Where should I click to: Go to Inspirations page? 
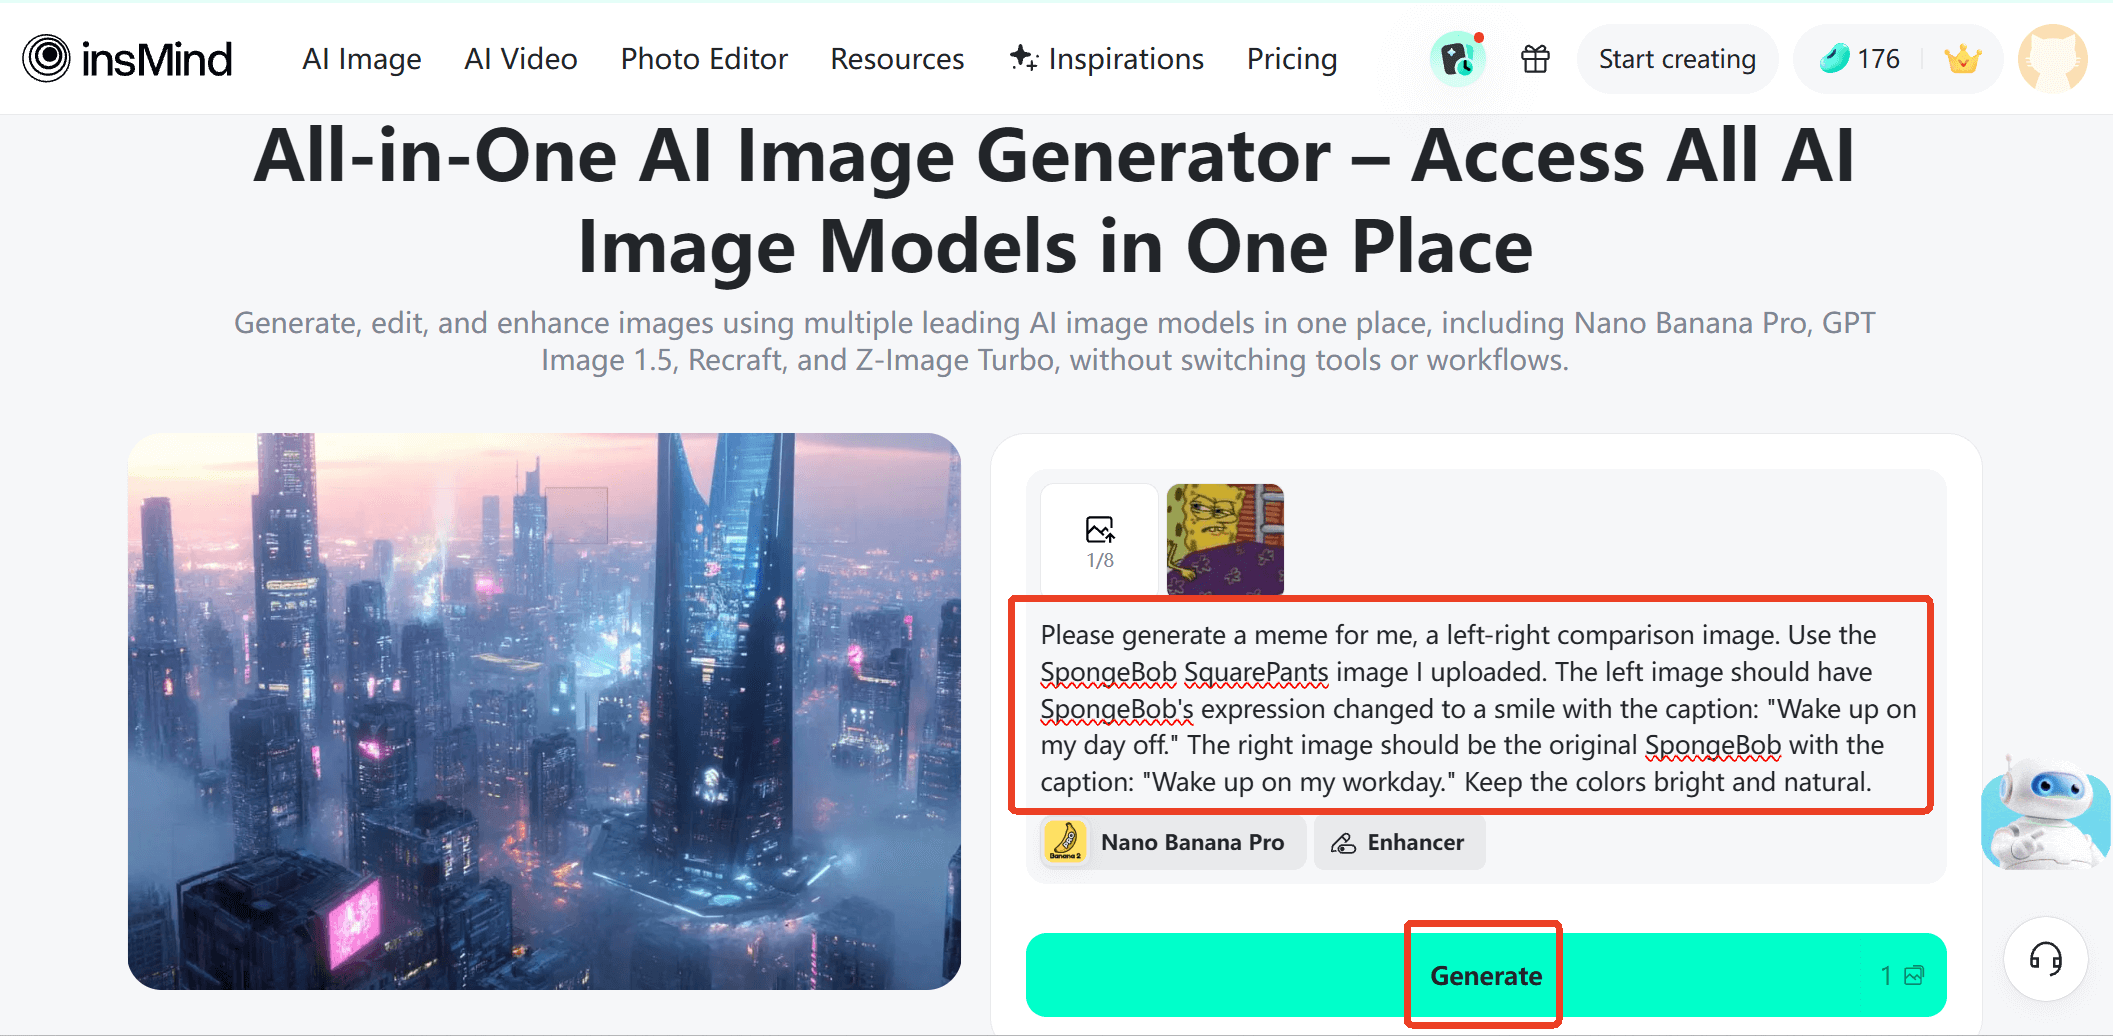(x=1106, y=59)
